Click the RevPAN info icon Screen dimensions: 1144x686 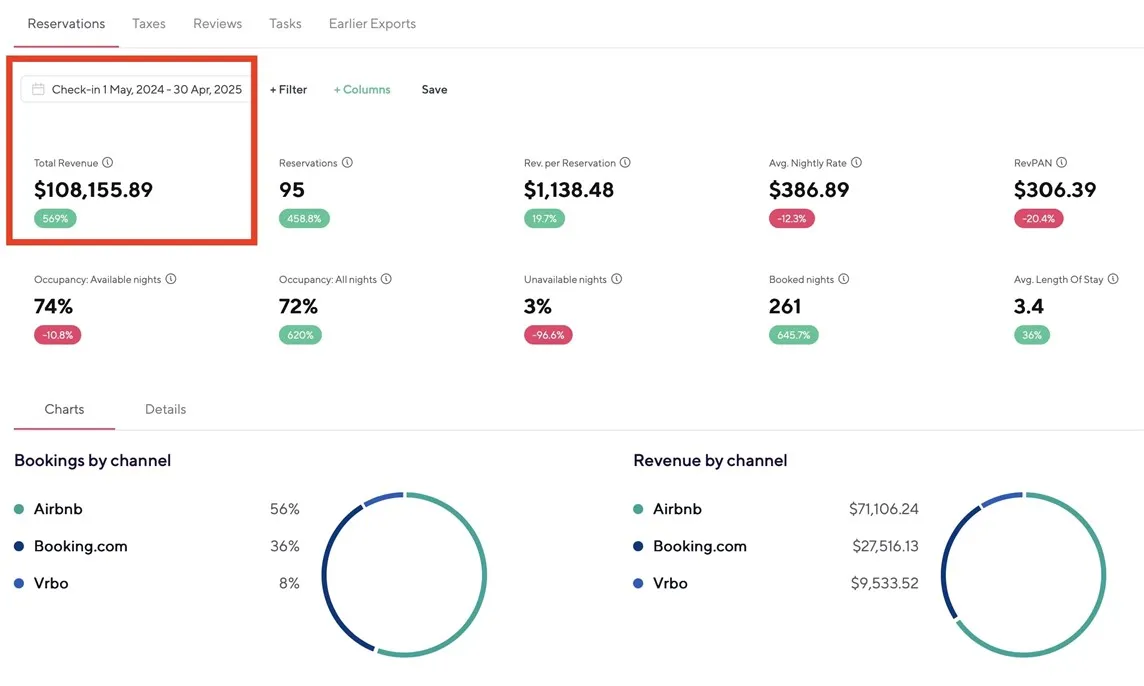click(x=1061, y=163)
